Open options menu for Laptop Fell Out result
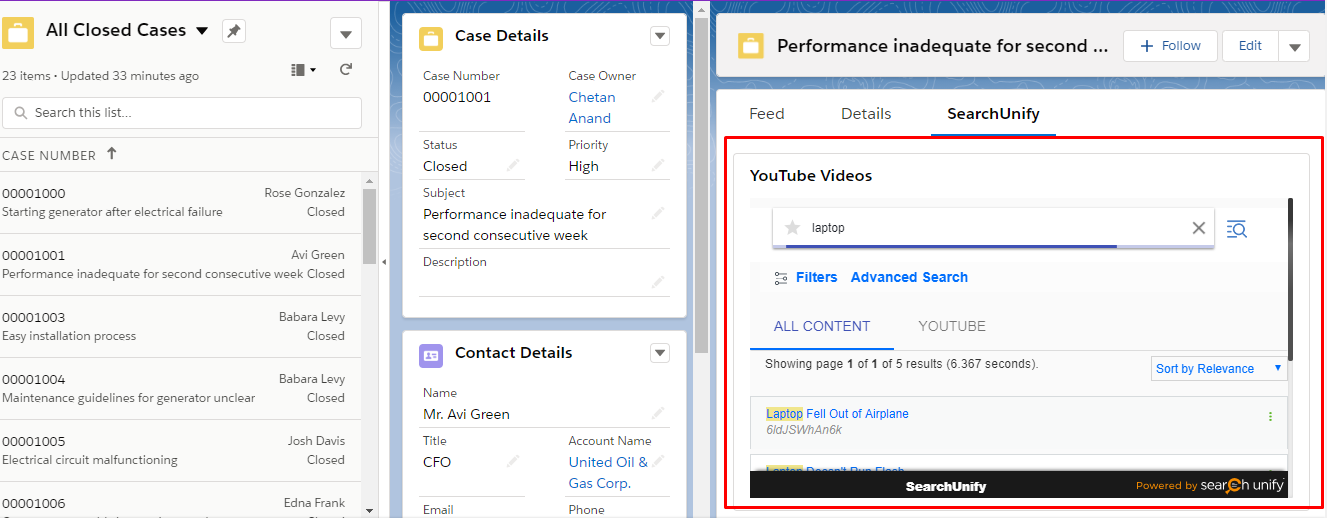 pos(1270,417)
